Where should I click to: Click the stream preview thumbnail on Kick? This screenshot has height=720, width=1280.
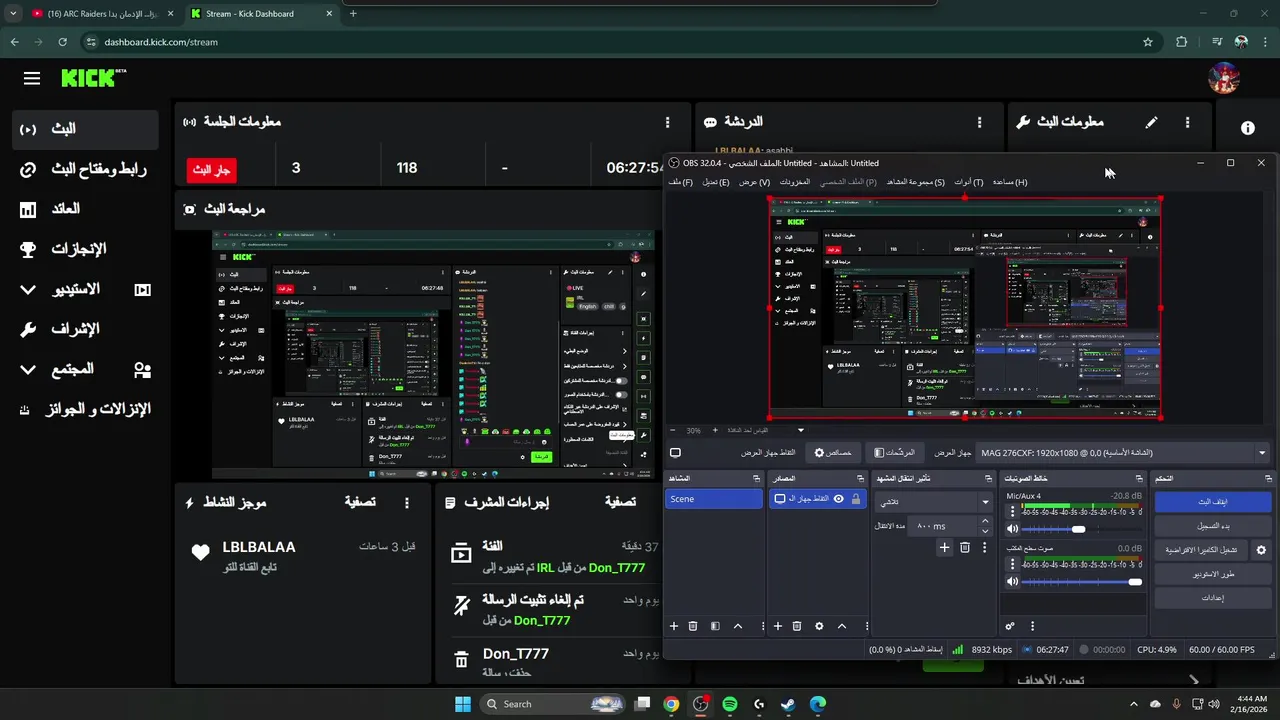point(433,354)
